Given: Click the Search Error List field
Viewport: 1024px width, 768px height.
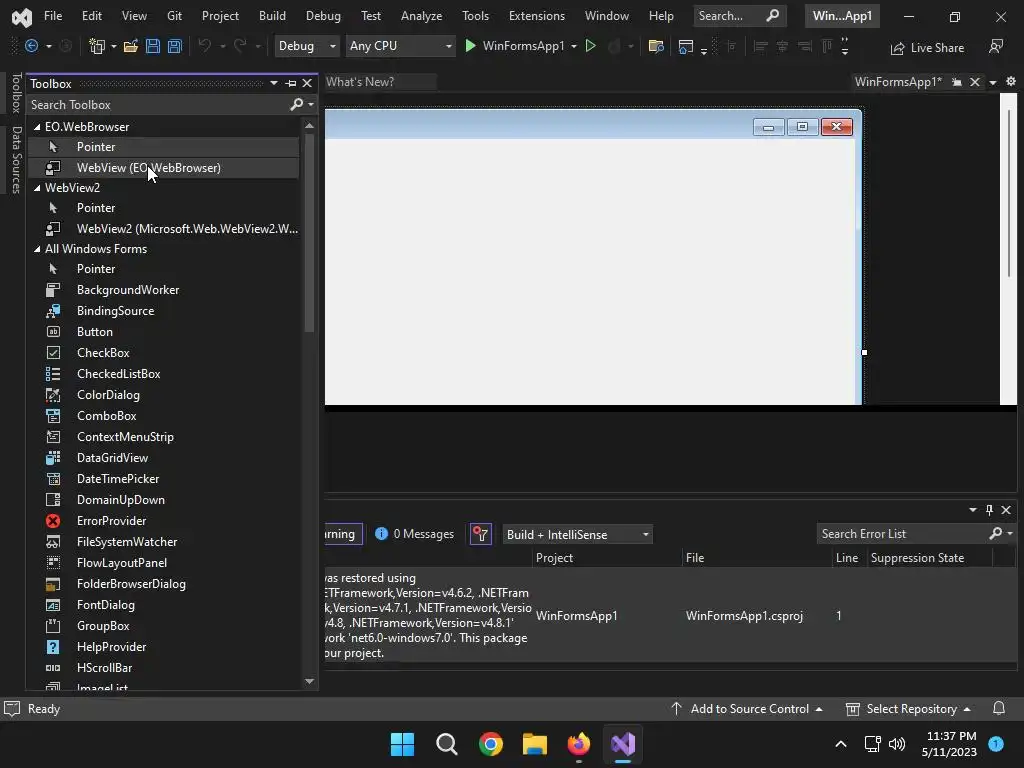Looking at the screenshot, I should click(x=903, y=534).
